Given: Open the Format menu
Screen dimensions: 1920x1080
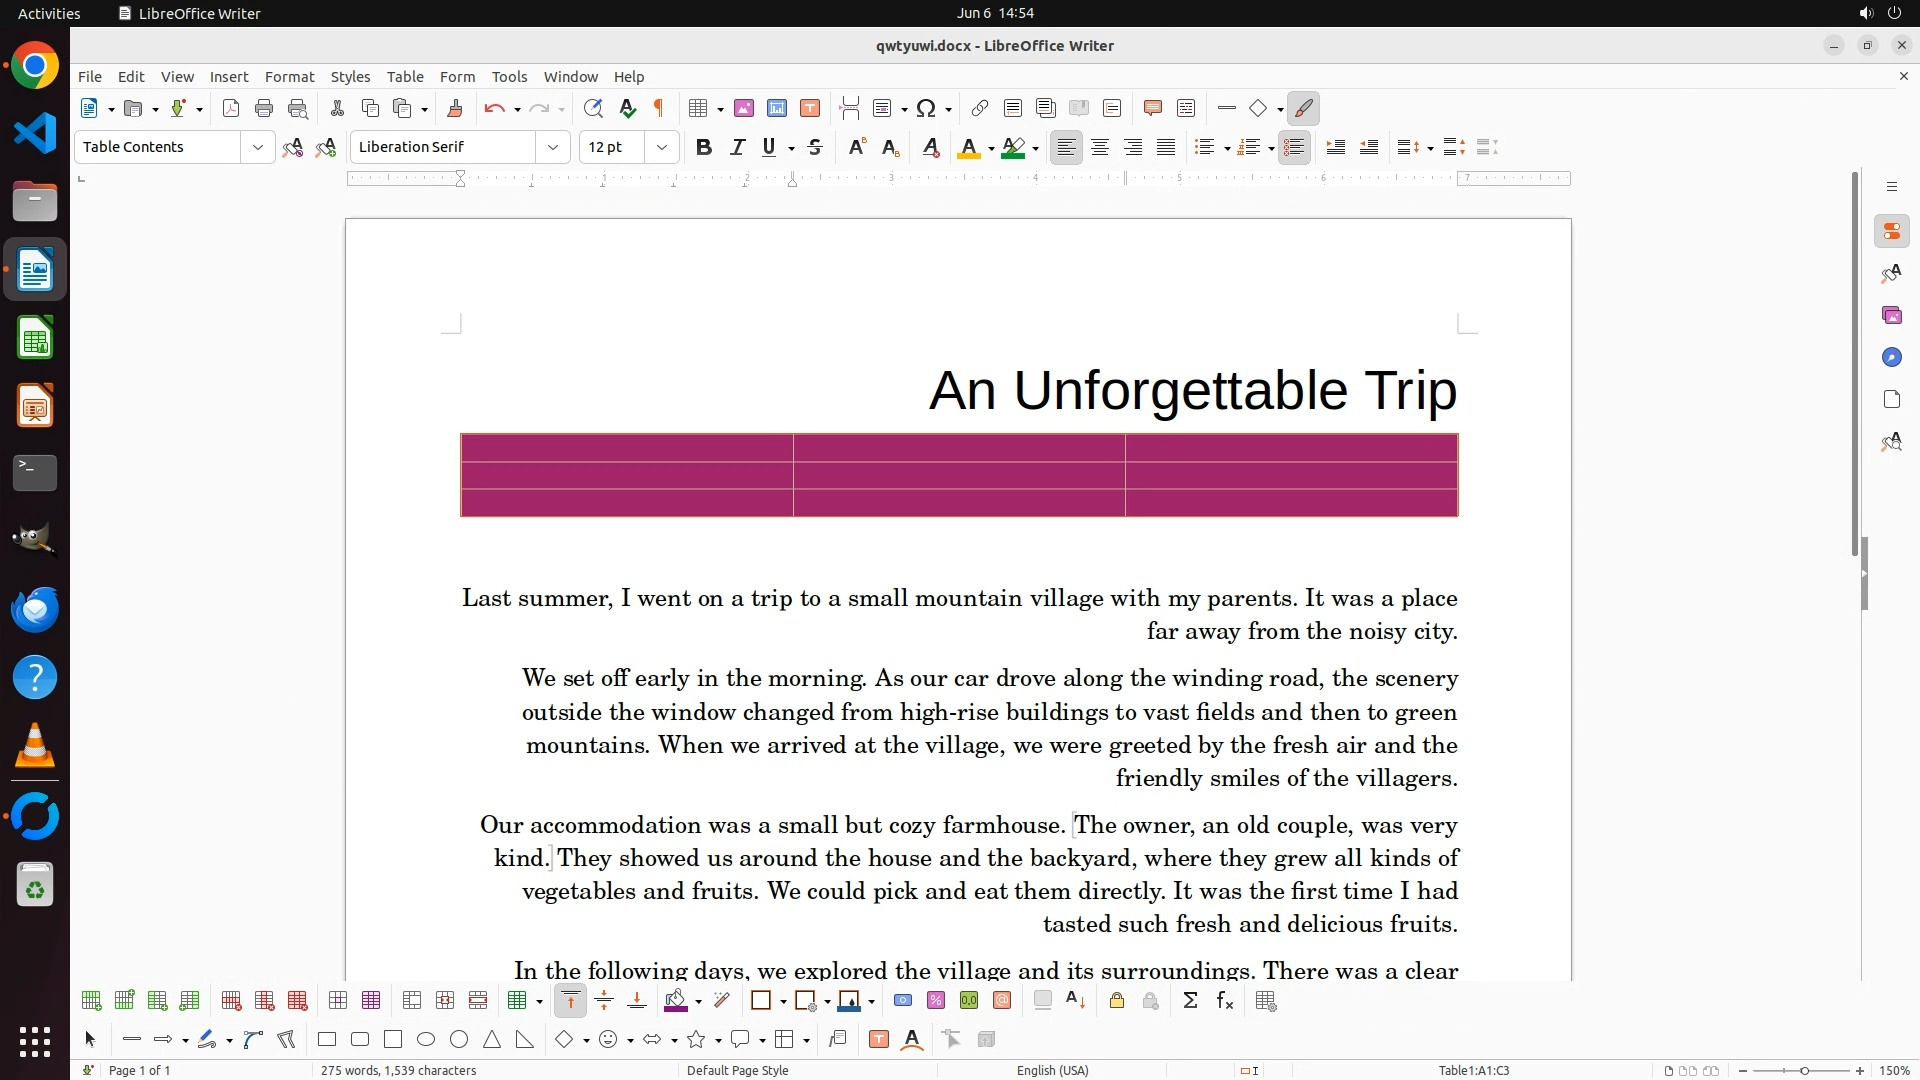Looking at the screenshot, I should (289, 77).
